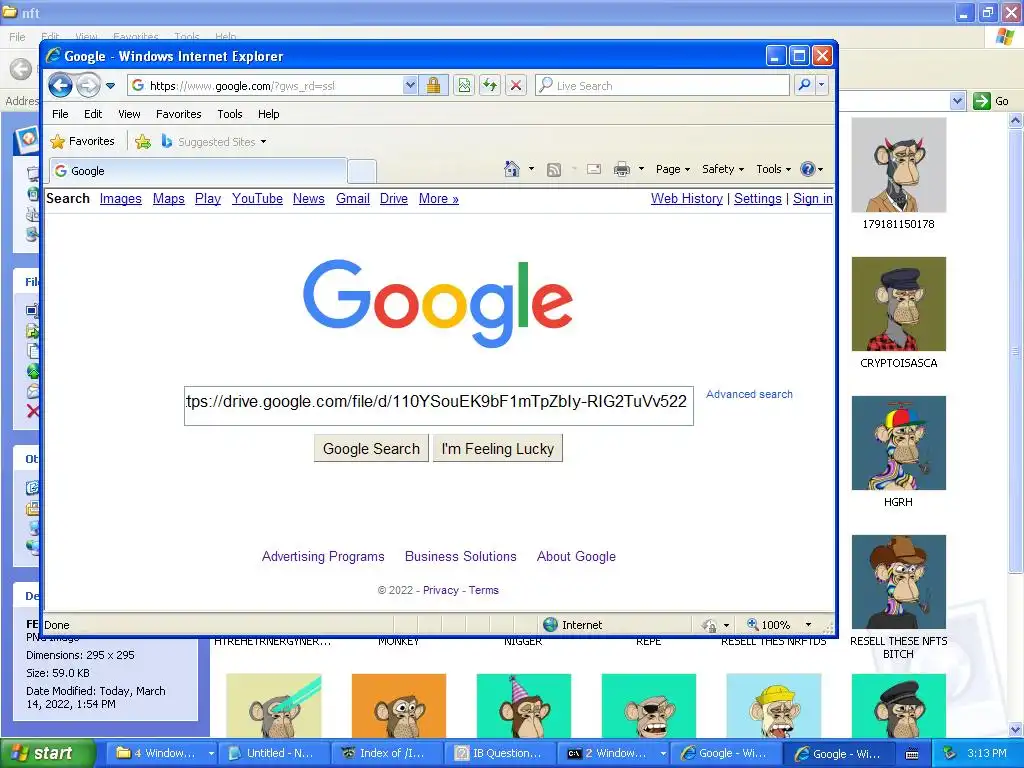This screenshot has width=1024, height=768.
Task: Click the security lock icon in address bar
Action: (433, 86)
